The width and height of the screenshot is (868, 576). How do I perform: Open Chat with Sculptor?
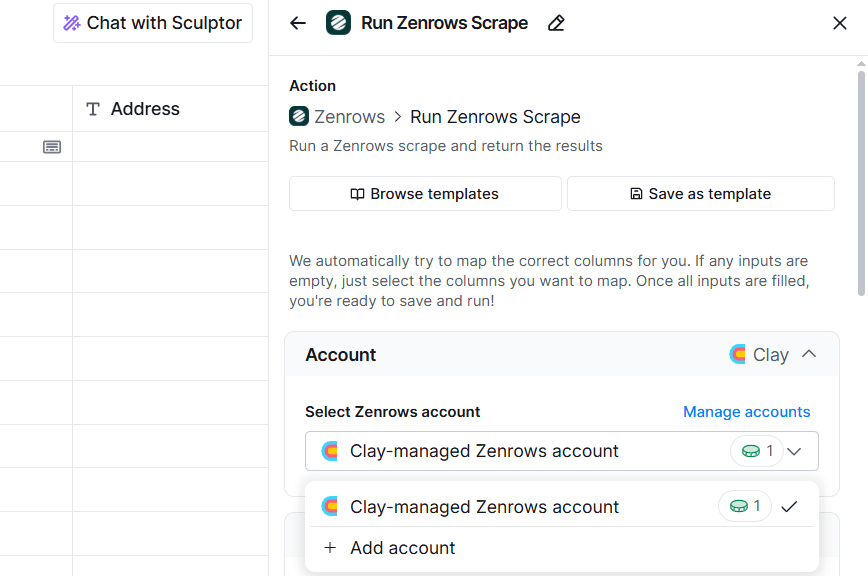(x=153, y=23)
